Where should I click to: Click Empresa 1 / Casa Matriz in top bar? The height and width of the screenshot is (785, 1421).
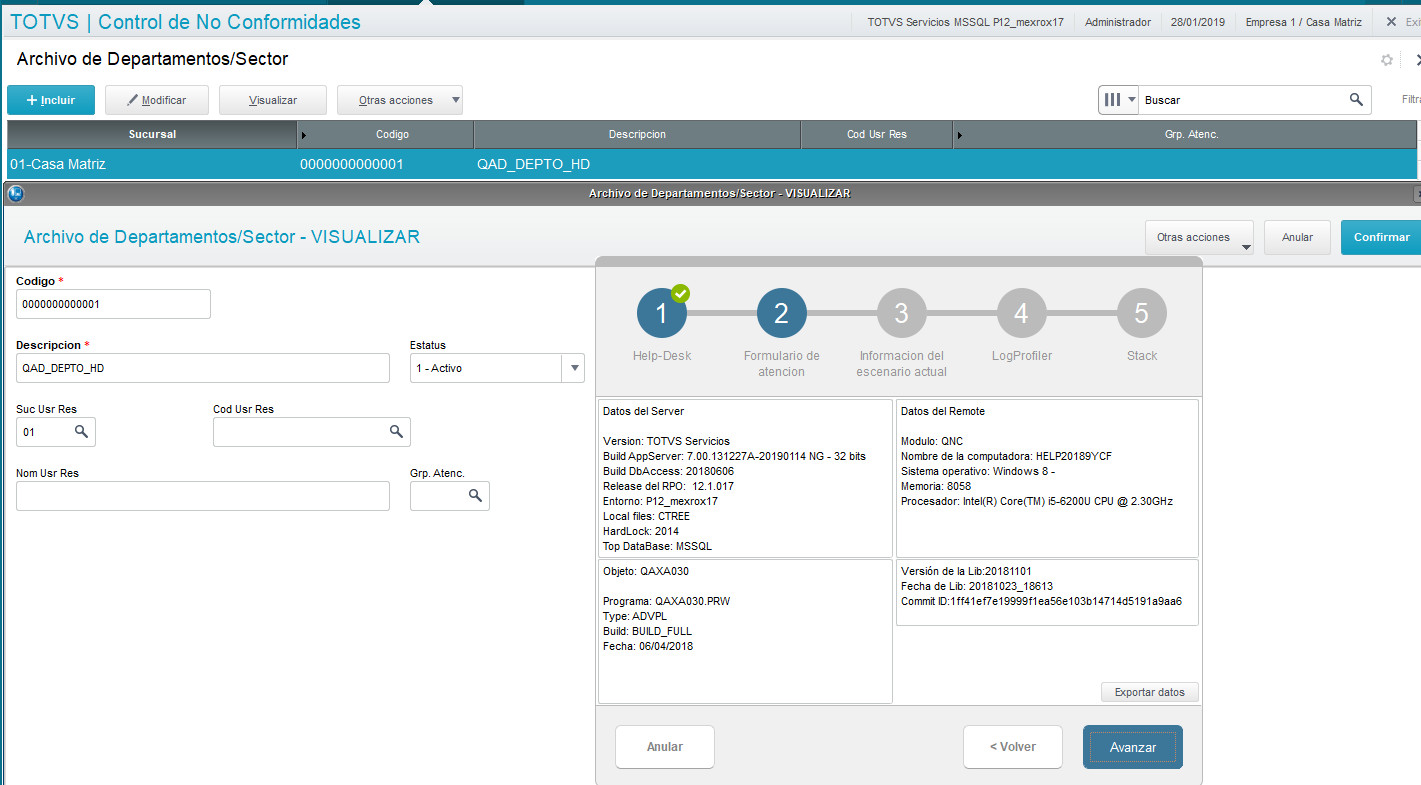[x=1303, y=22]
